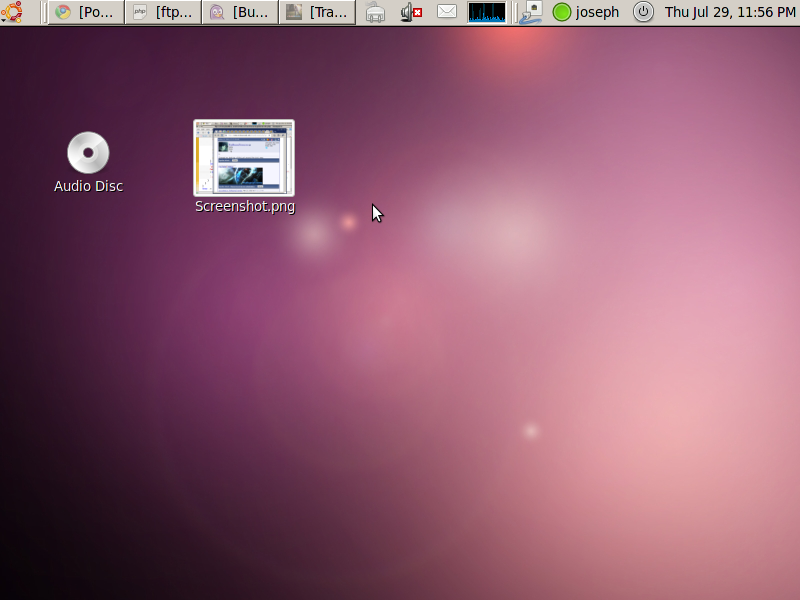Click the muted volume speaker icon
Viewport: 800px width, 600px height.
410,12
